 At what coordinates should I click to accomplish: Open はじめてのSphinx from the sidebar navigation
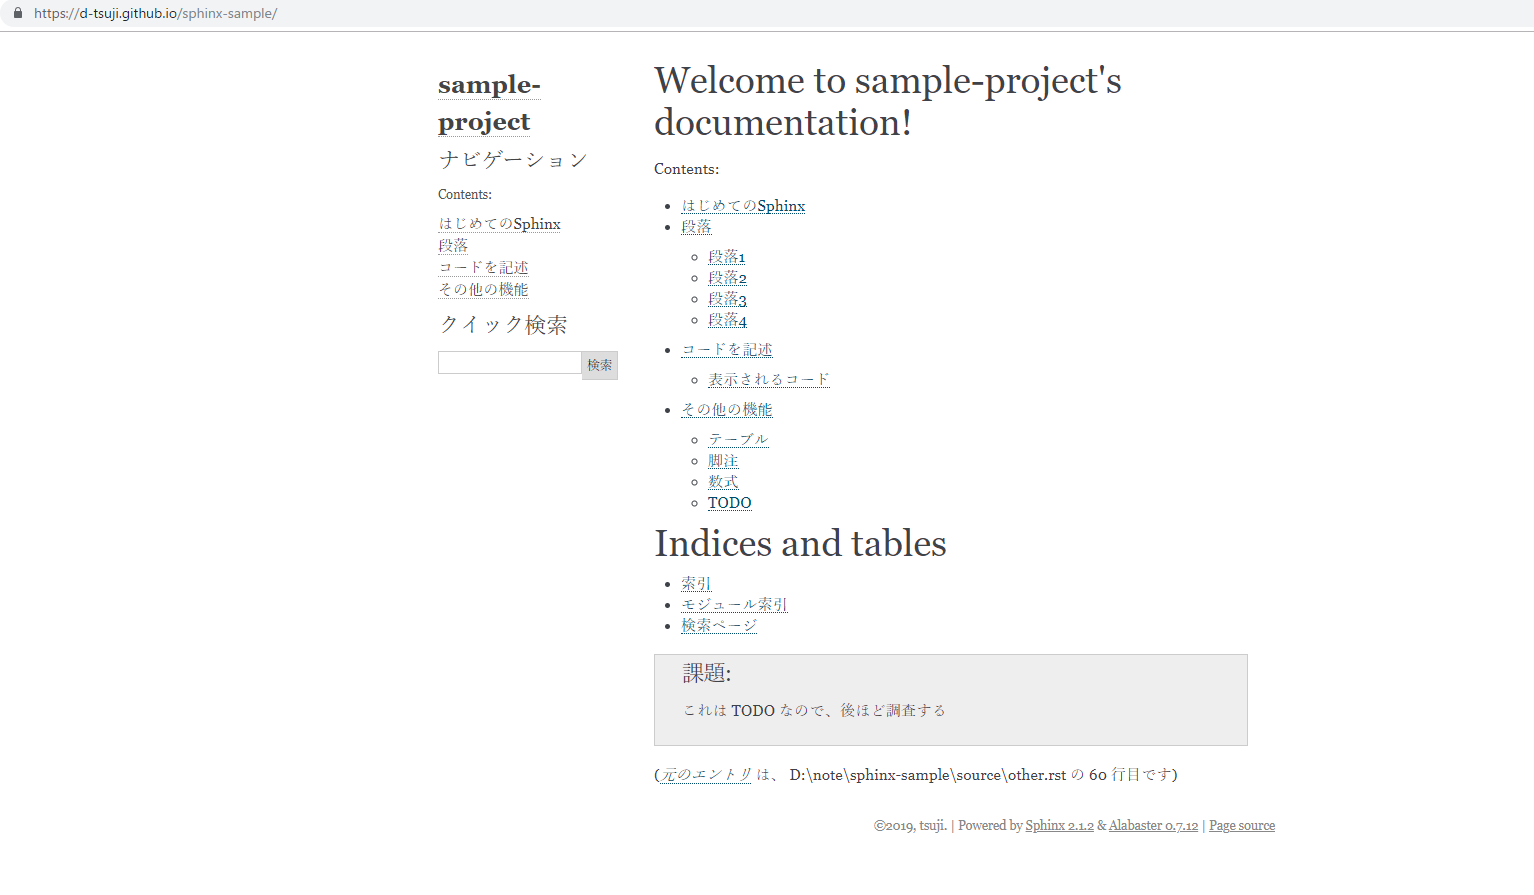tap(499, 223)
